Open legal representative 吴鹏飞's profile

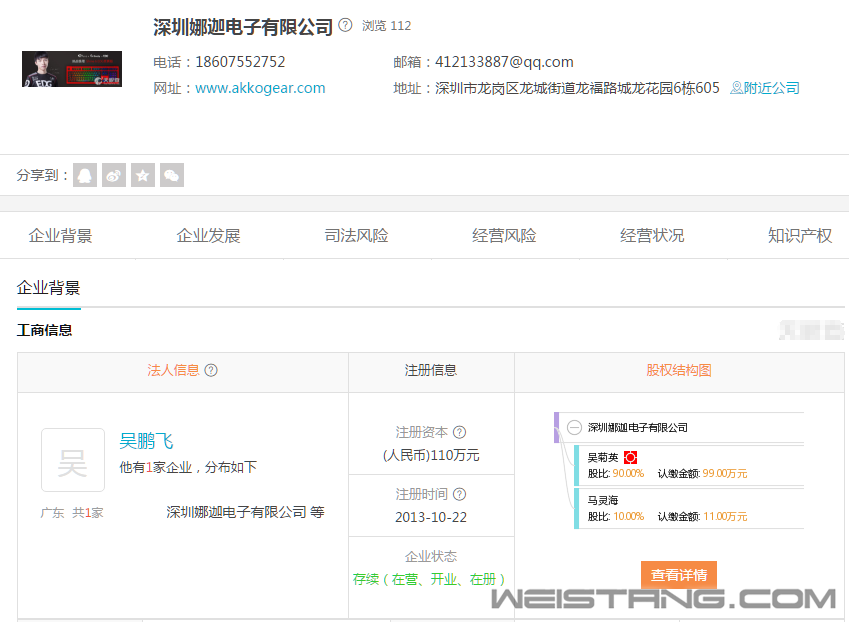pos(146,441)
